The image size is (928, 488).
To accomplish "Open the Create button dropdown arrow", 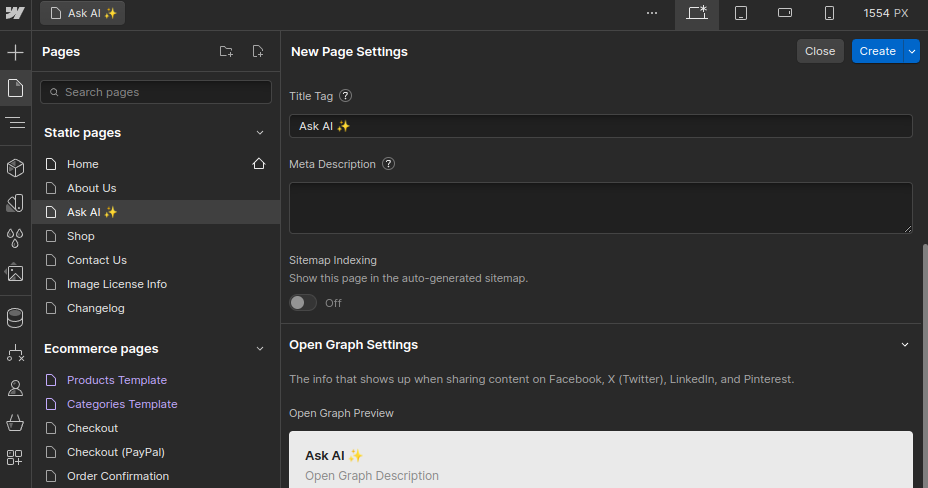I will [x=911, y=51].
